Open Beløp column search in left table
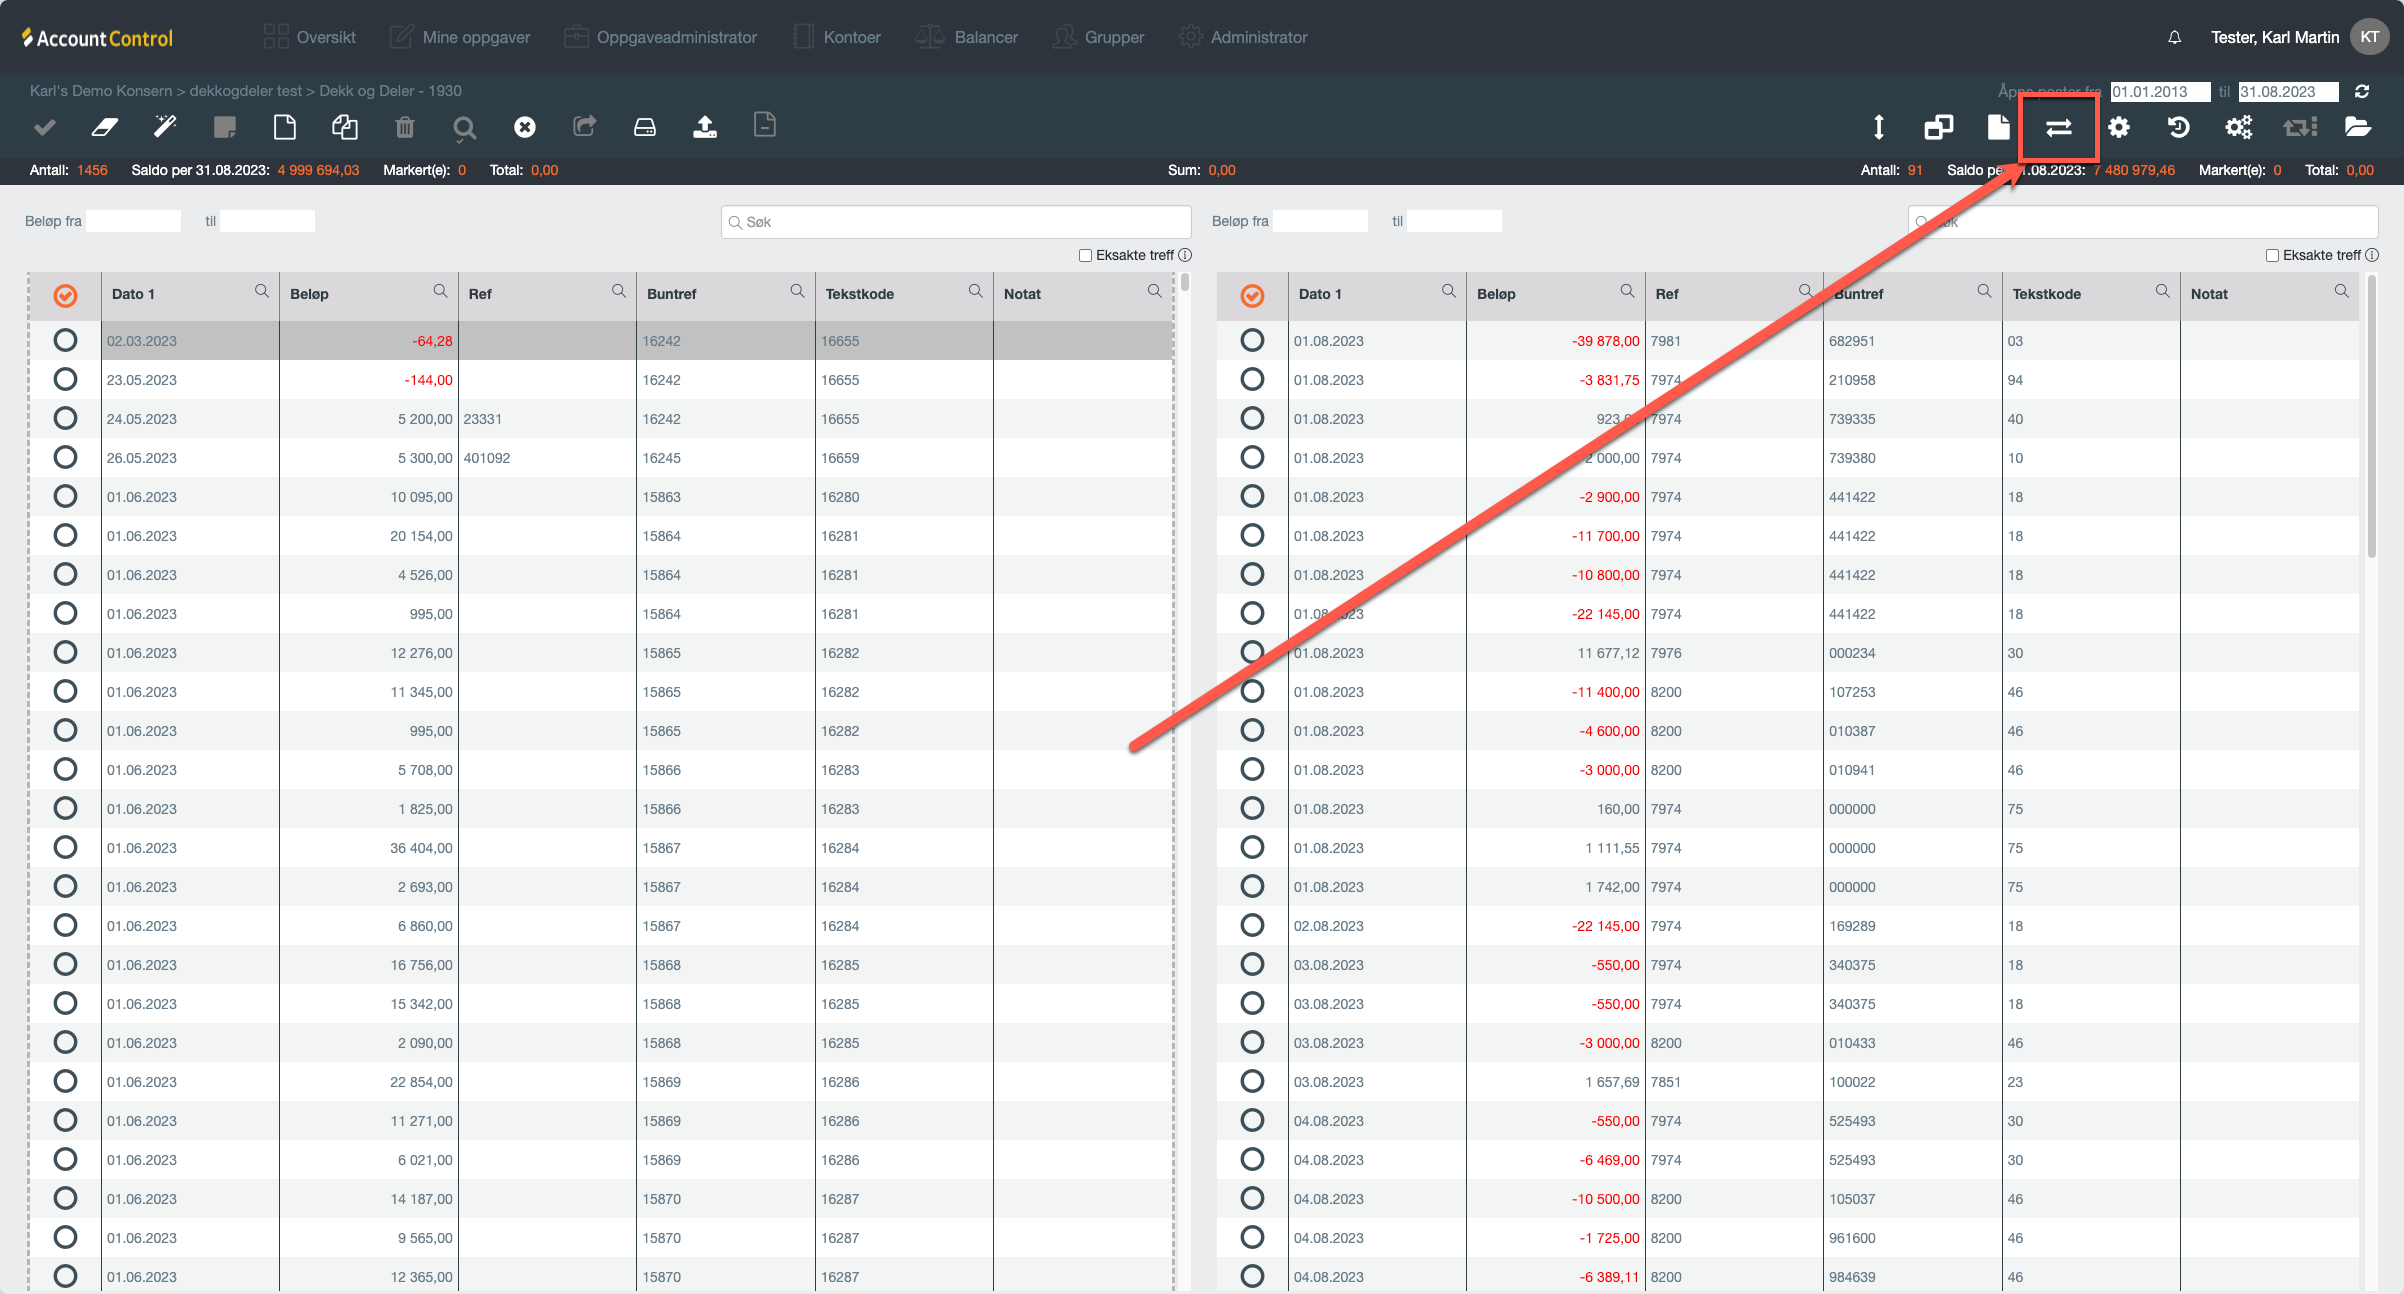Viewport: 2404px width, 1294px height. click(x=440, y=291)
